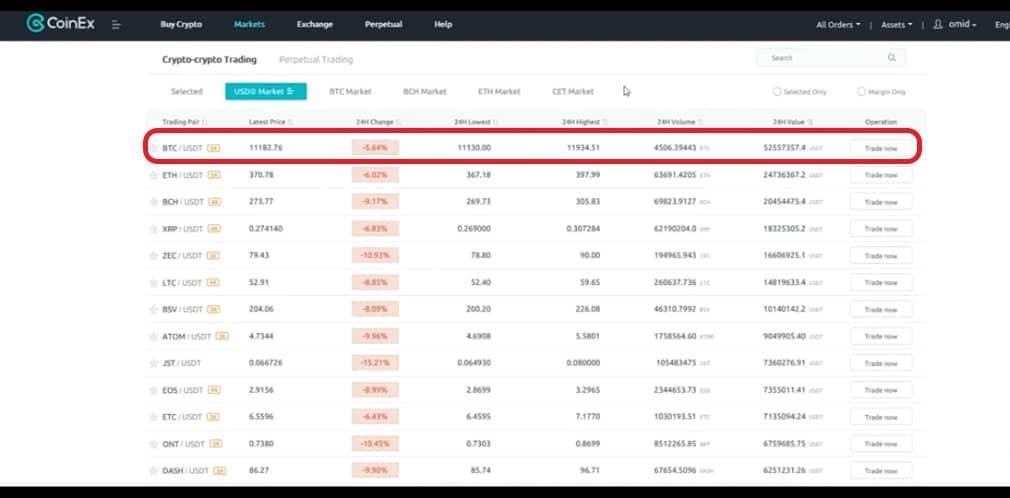Select the BTC Market tab
This screenshot has height=498, width=1010.
[350, 91]
